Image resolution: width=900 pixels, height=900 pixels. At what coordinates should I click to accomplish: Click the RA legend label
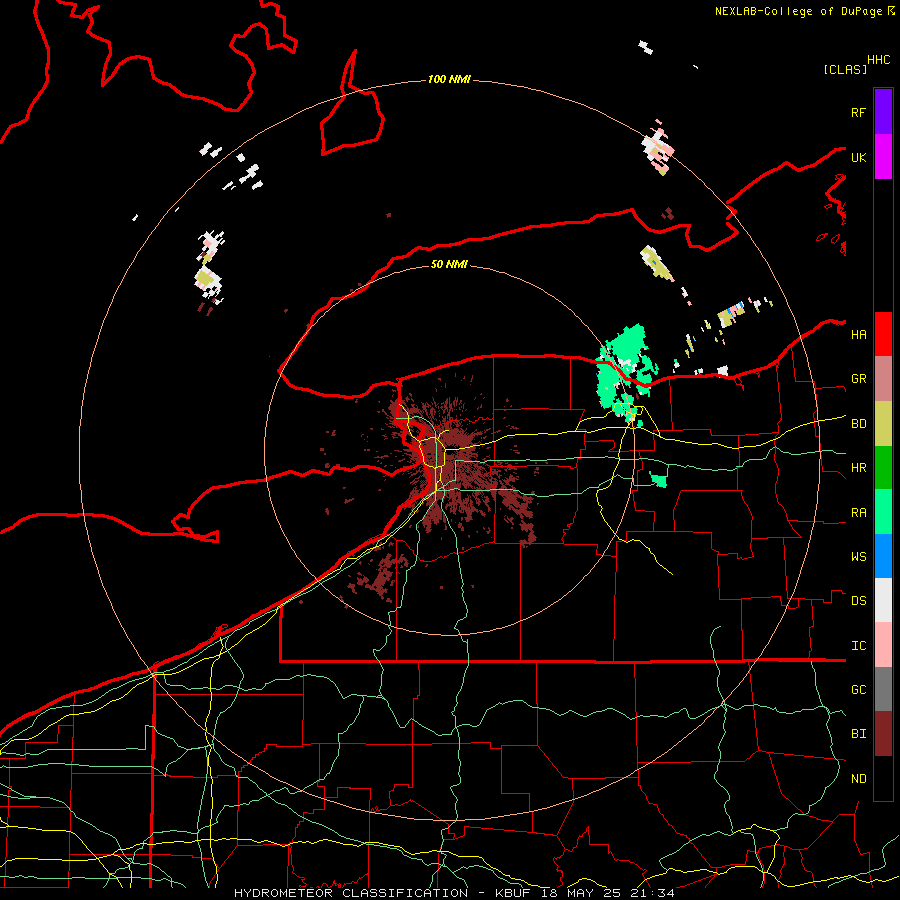858,512
